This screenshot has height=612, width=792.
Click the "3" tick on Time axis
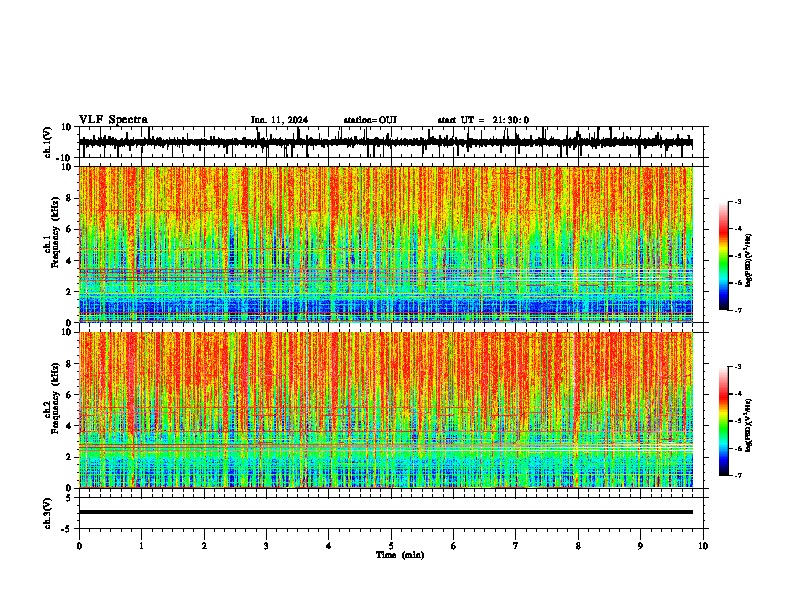pos(266,546)
